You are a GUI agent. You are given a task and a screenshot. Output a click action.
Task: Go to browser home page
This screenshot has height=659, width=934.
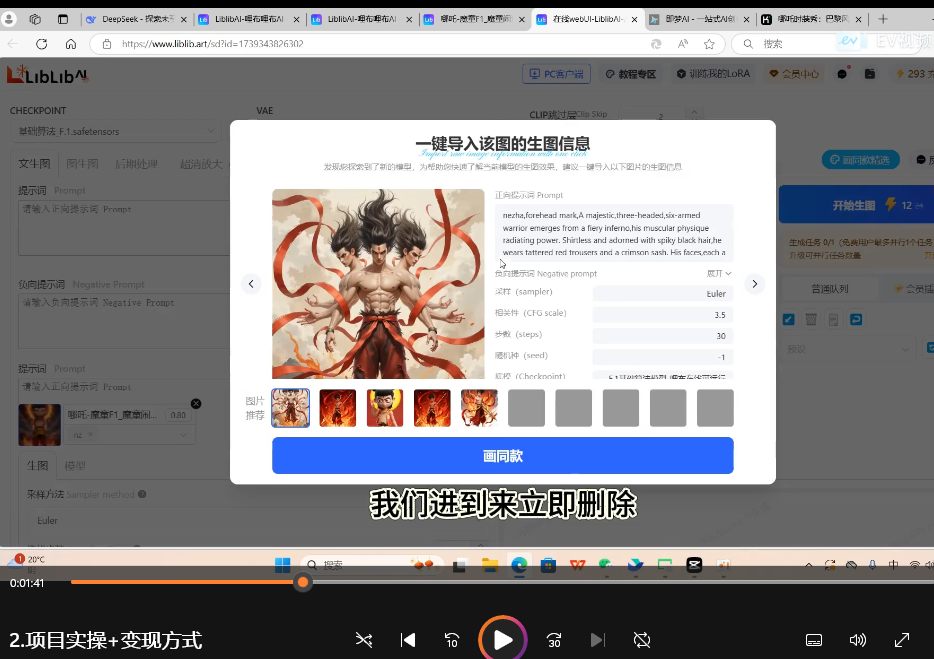(71, 43)
